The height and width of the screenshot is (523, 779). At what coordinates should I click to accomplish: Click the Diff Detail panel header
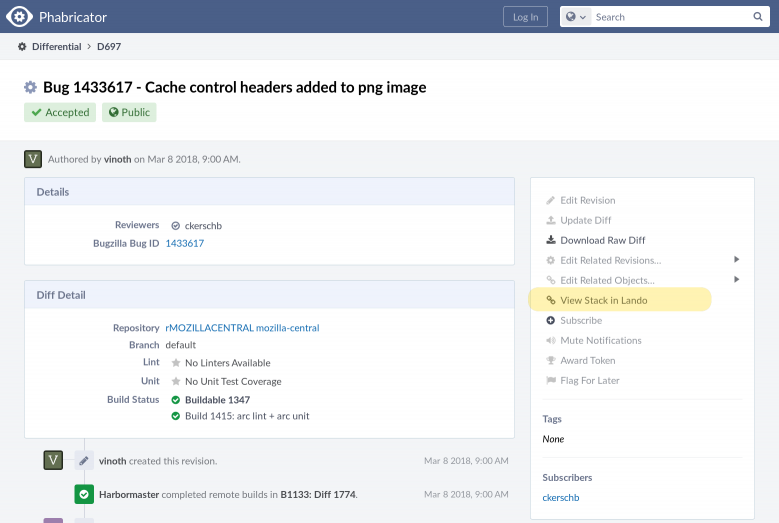[x=269, y=295]
